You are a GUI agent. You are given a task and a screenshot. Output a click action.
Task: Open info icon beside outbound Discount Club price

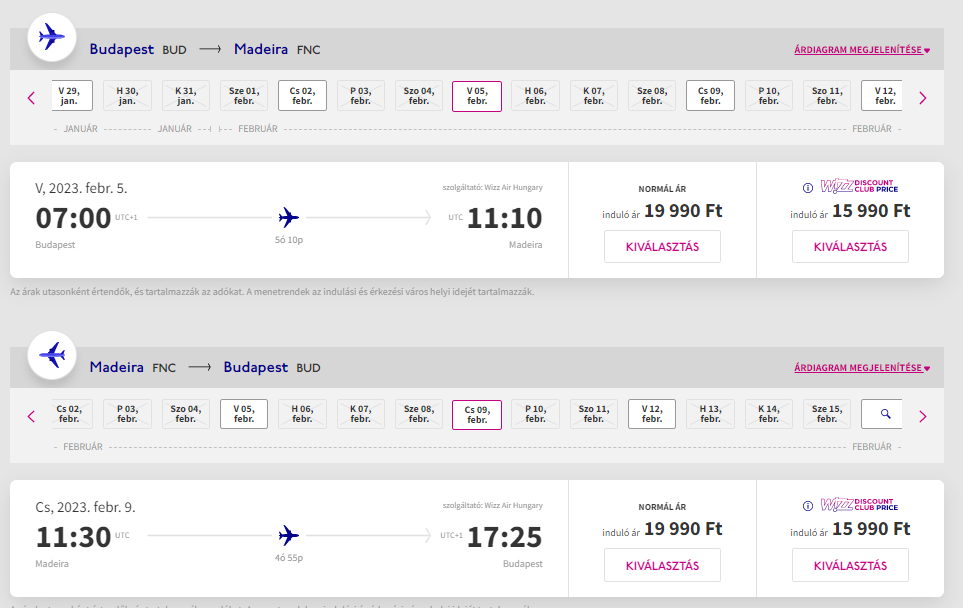808,188
